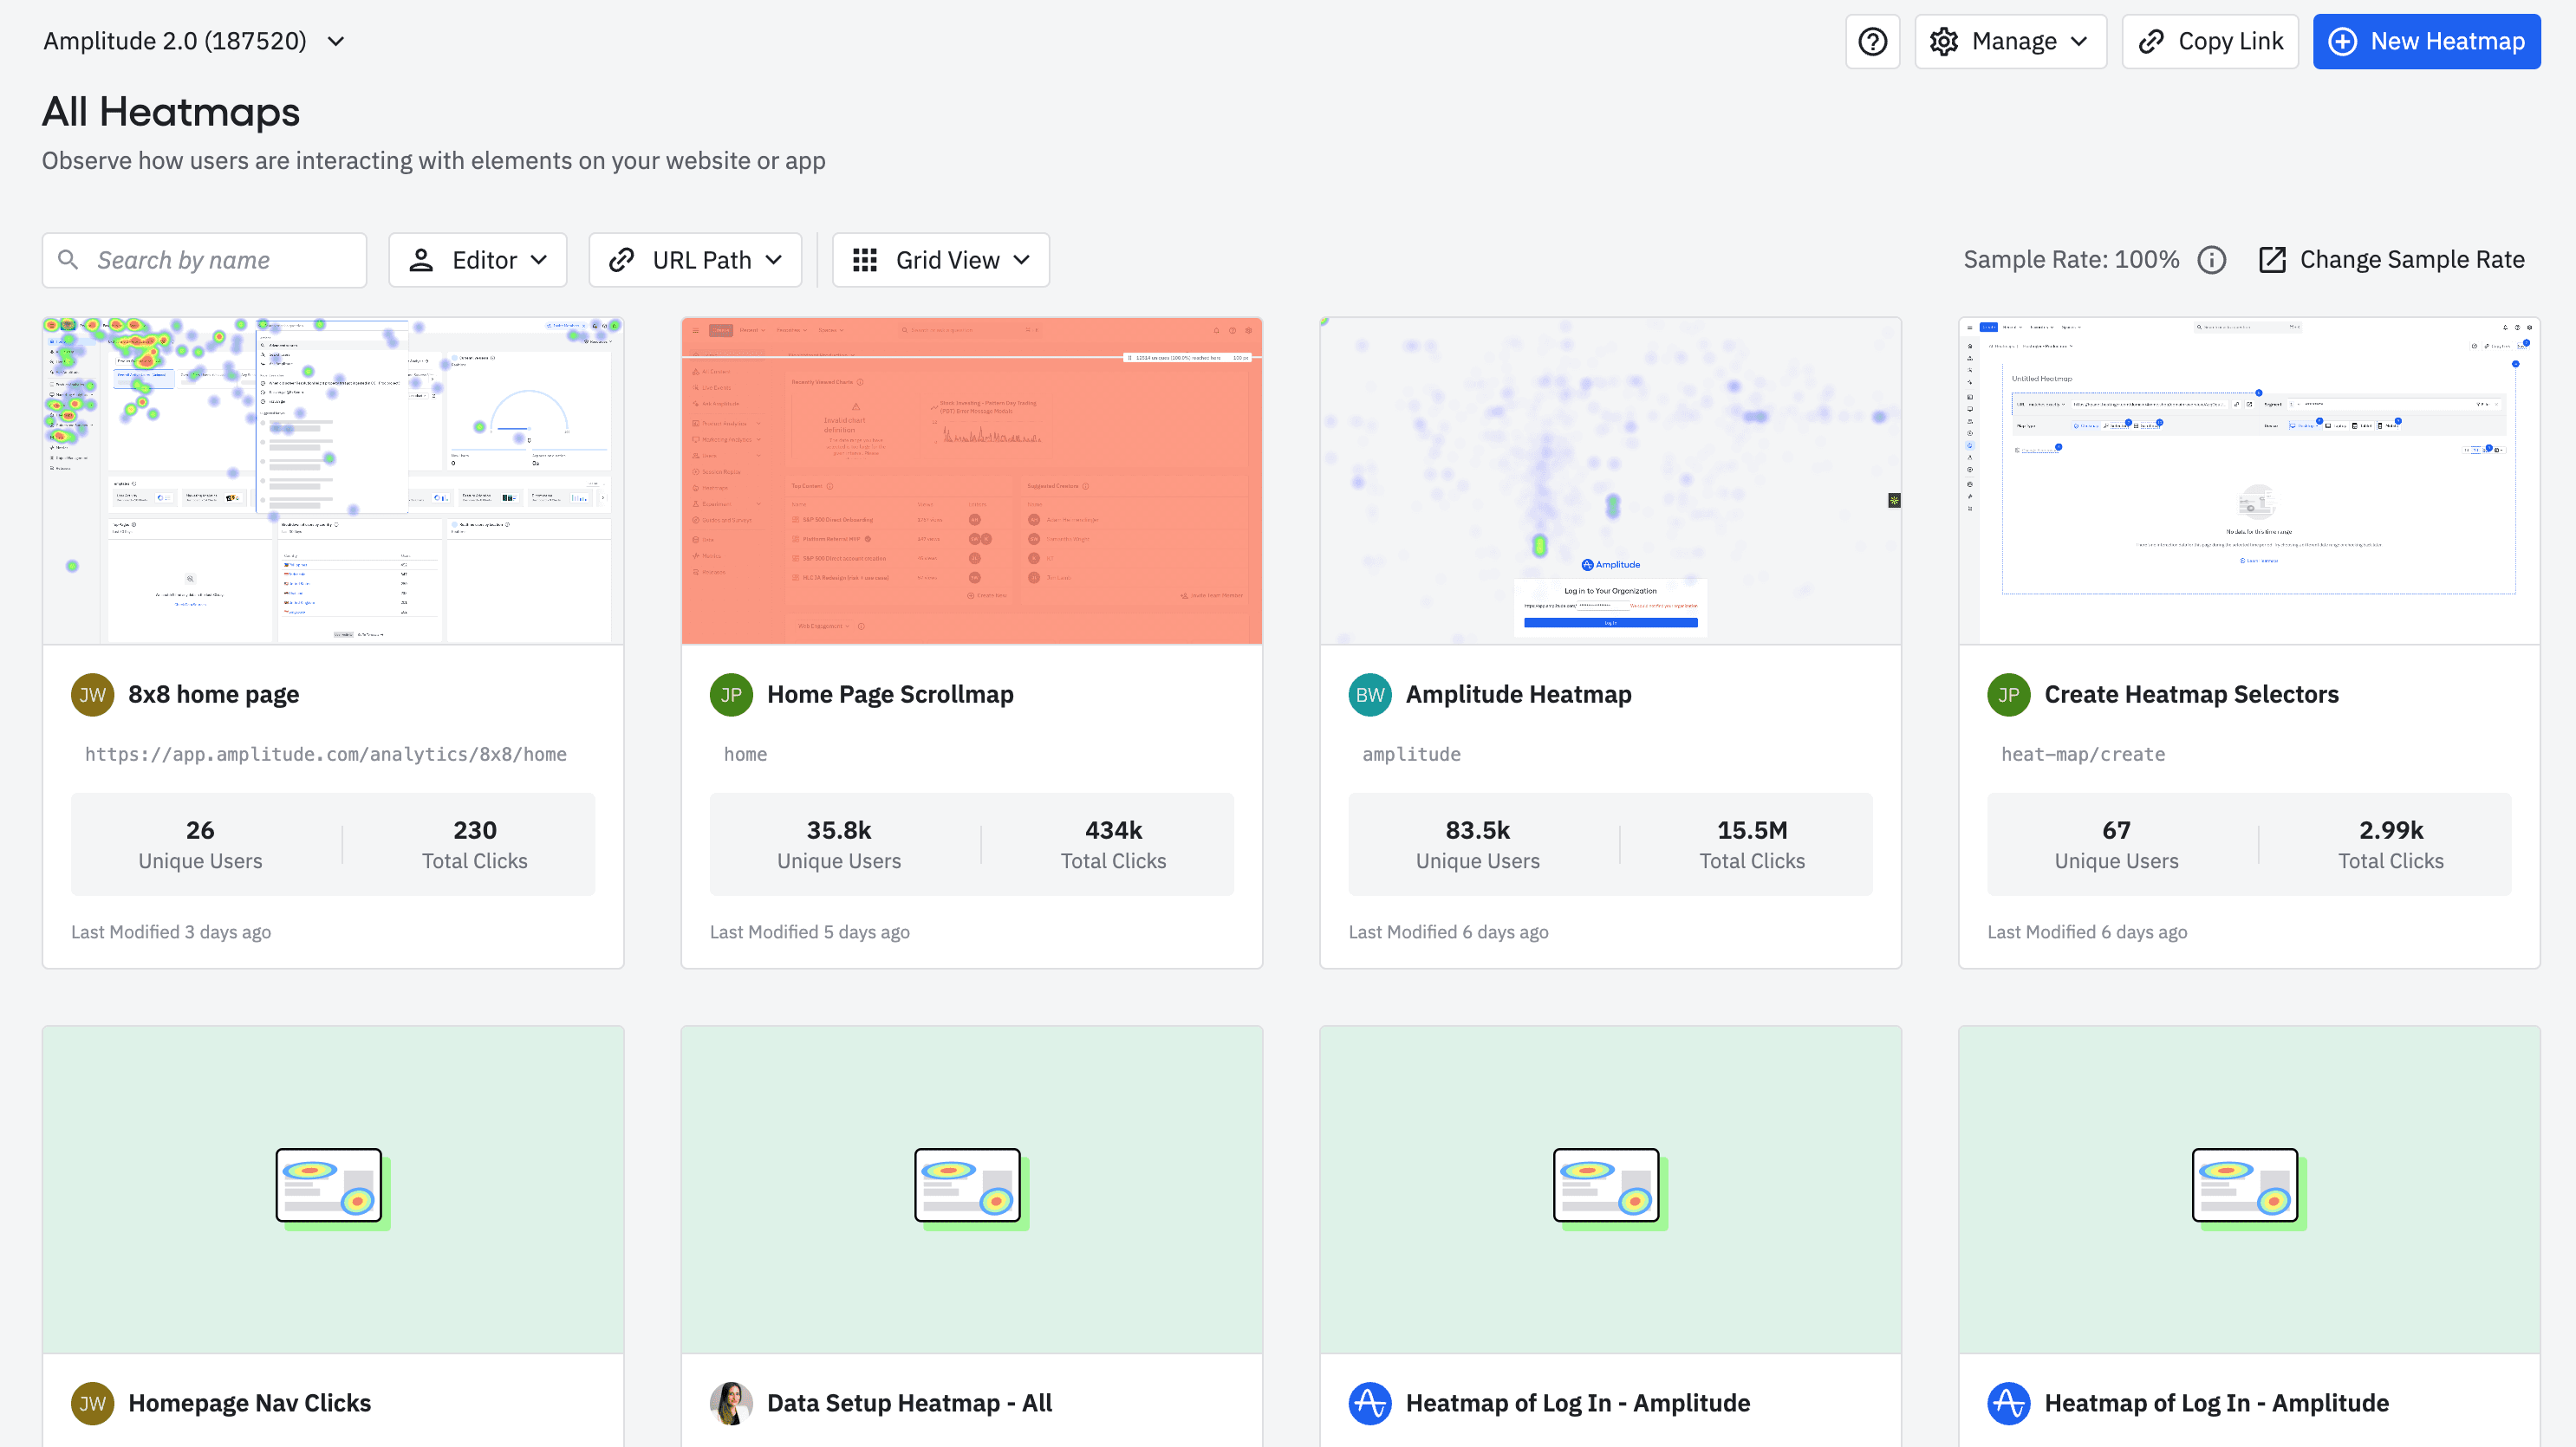Open the Create Heatmap Selectors thumbnail
2576x1447 pixels.
click(2248, 481)
